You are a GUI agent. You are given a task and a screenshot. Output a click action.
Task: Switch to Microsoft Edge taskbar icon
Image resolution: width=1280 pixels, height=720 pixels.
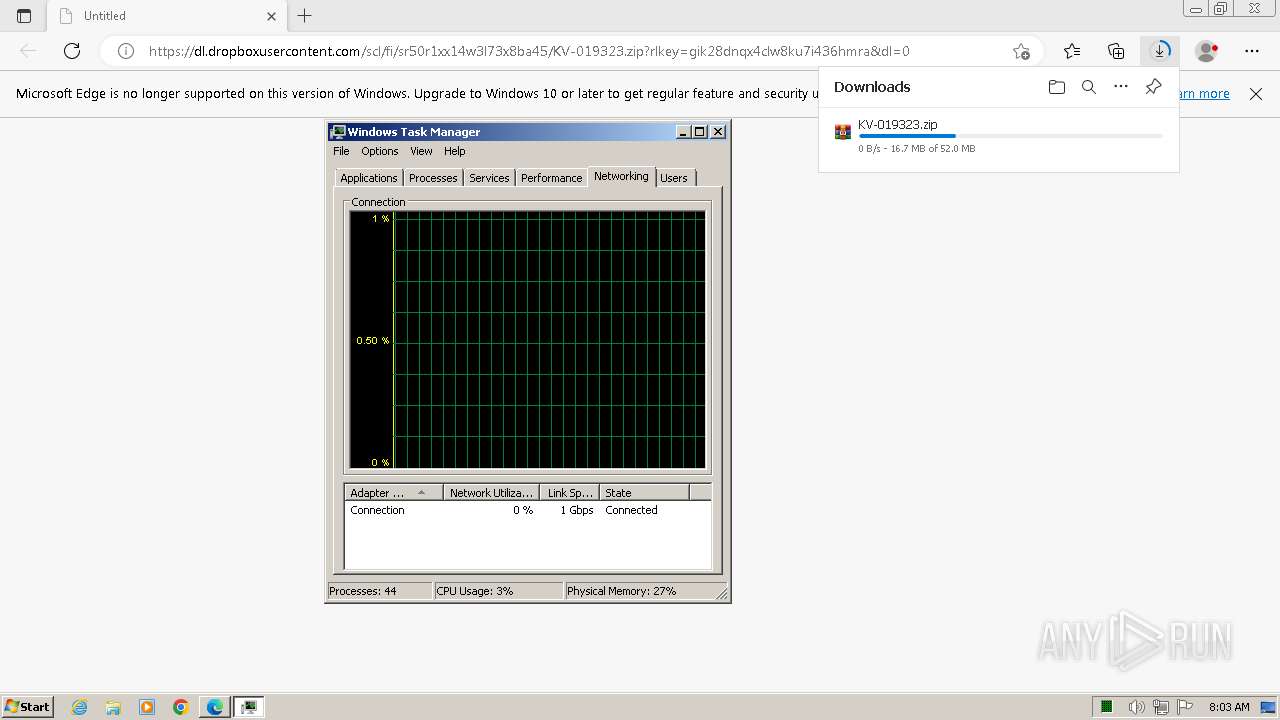click(x=215, y=707)
